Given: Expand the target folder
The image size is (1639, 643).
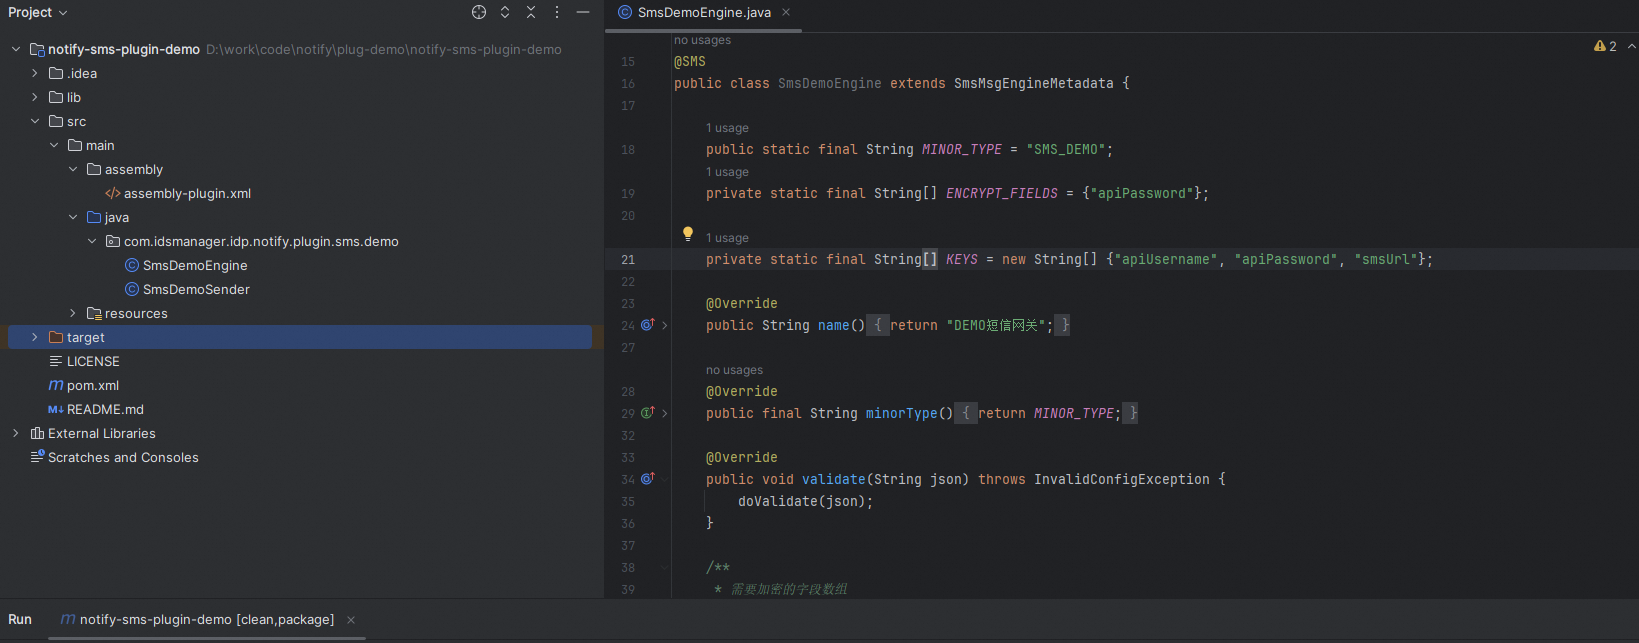Looking at the screenshot, I should click(35, 337).
